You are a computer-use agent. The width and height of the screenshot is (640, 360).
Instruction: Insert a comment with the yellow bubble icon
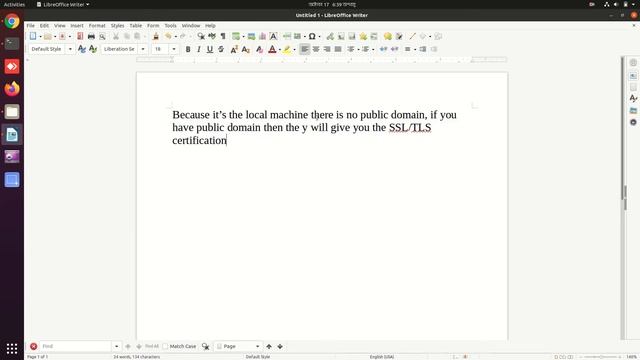pyautogui.click(x=387, y=36)
